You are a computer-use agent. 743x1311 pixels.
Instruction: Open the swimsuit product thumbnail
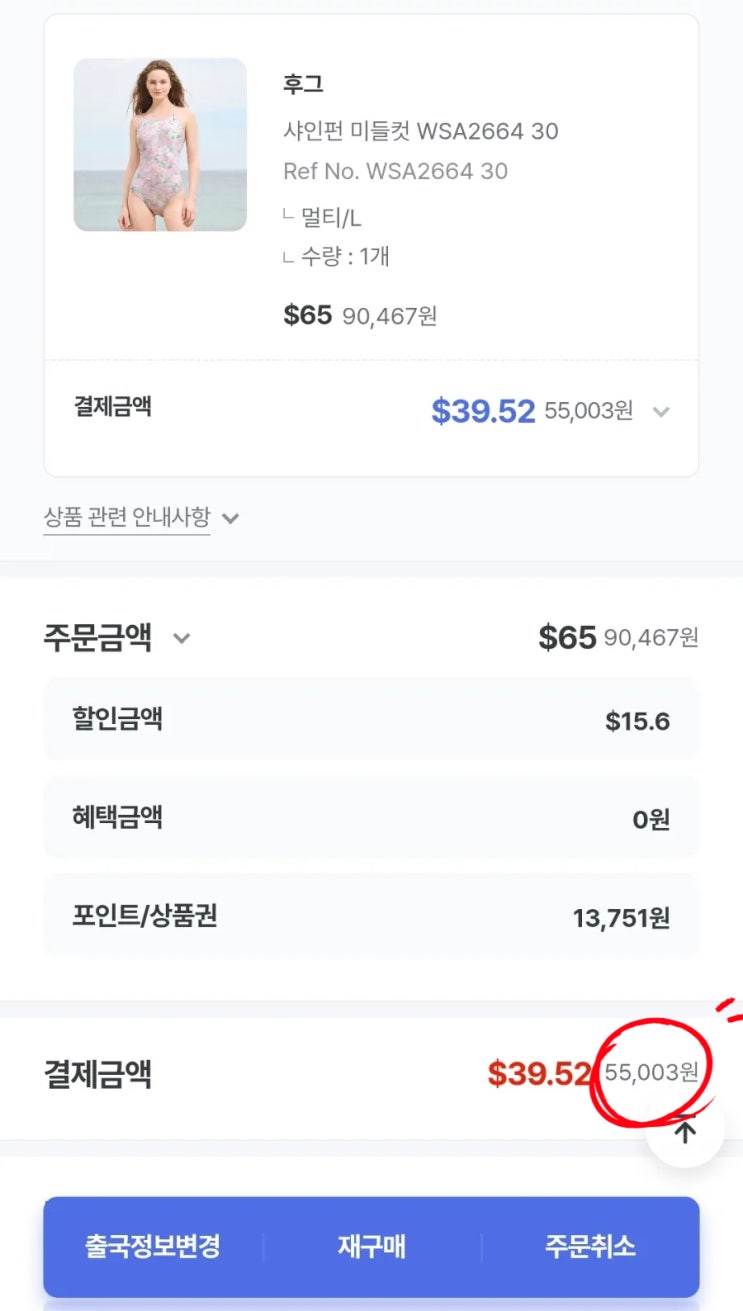click(160, 145)
